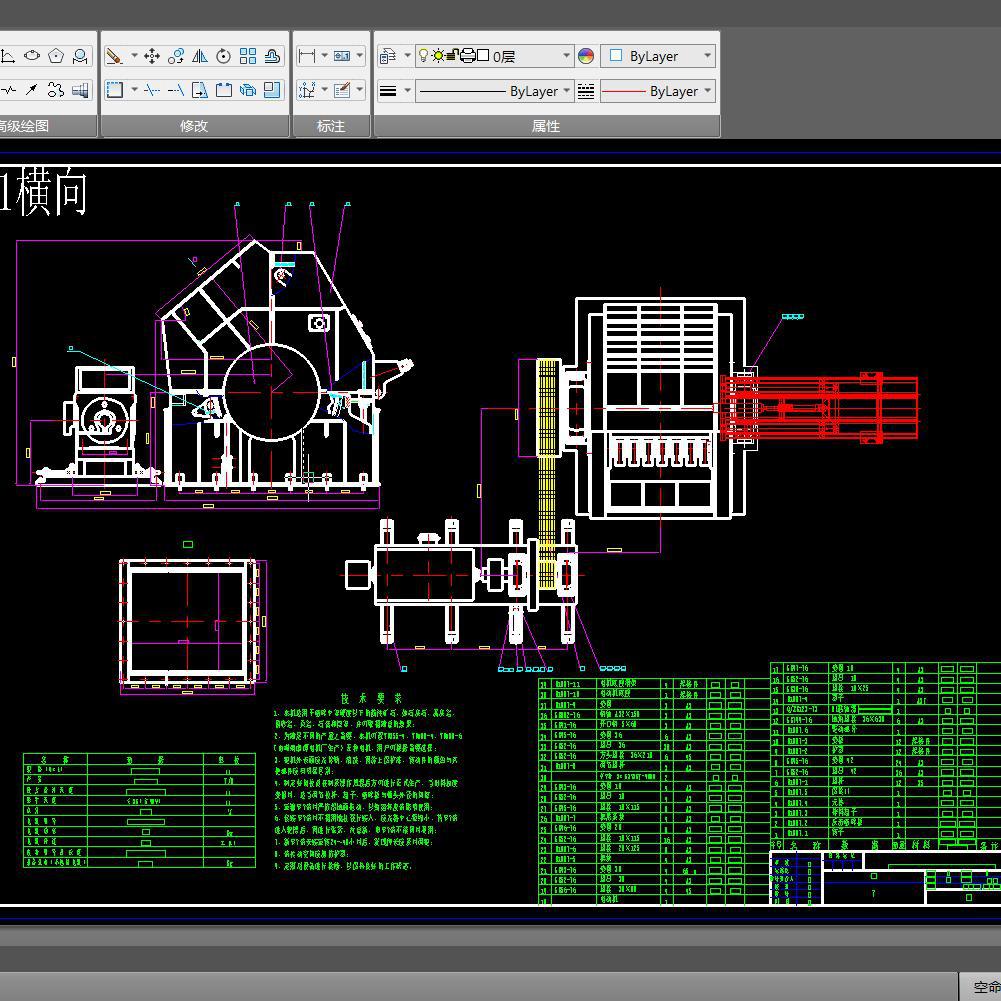Select the Copy objects tool
Viewport: 1001px width, 1001px height.
176,56
